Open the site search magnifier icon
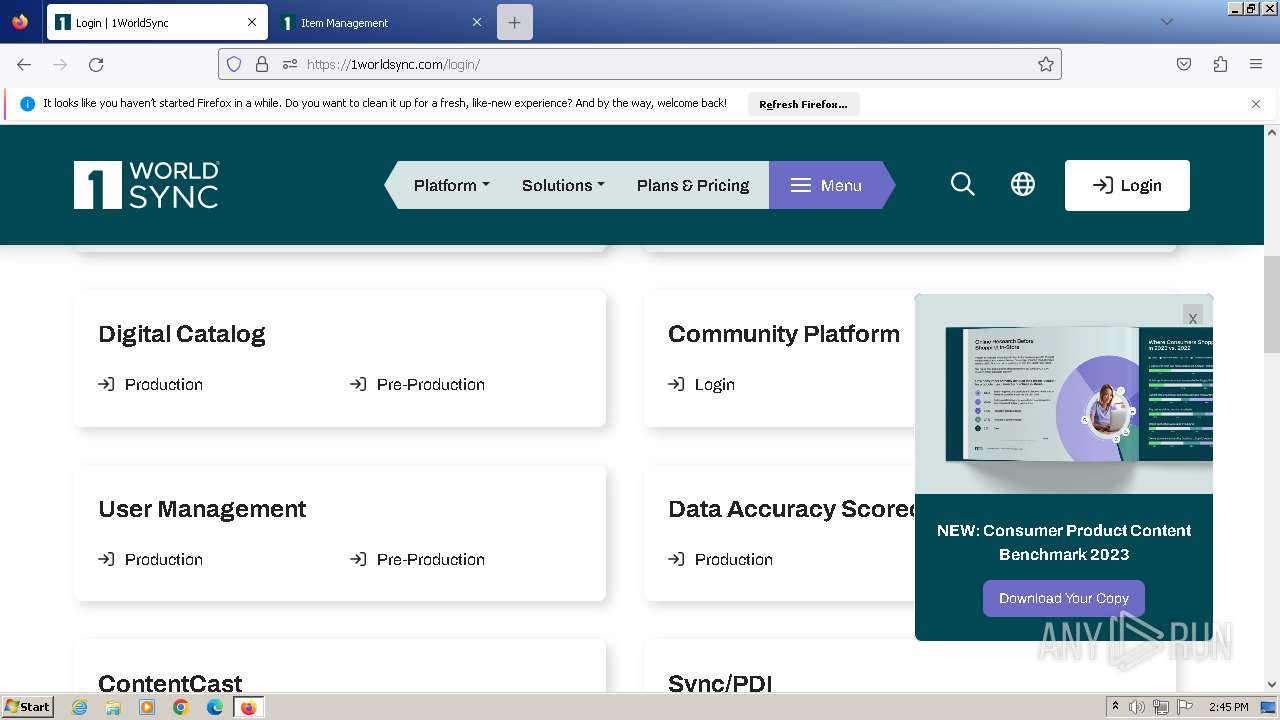 click(963, 184)
